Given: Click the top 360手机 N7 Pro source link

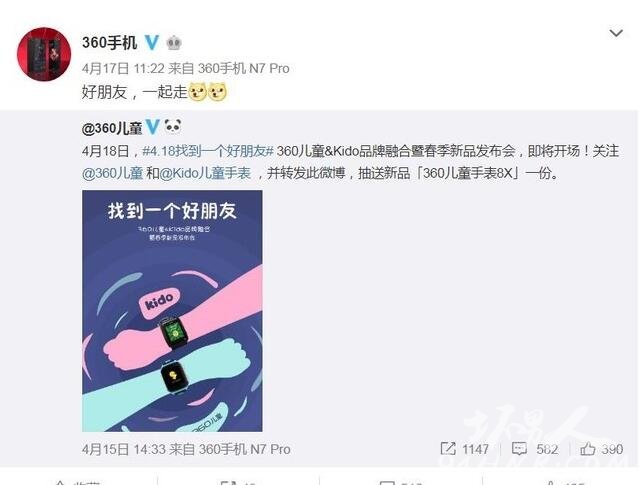Looking at the screenshot, I should point(243,68).
